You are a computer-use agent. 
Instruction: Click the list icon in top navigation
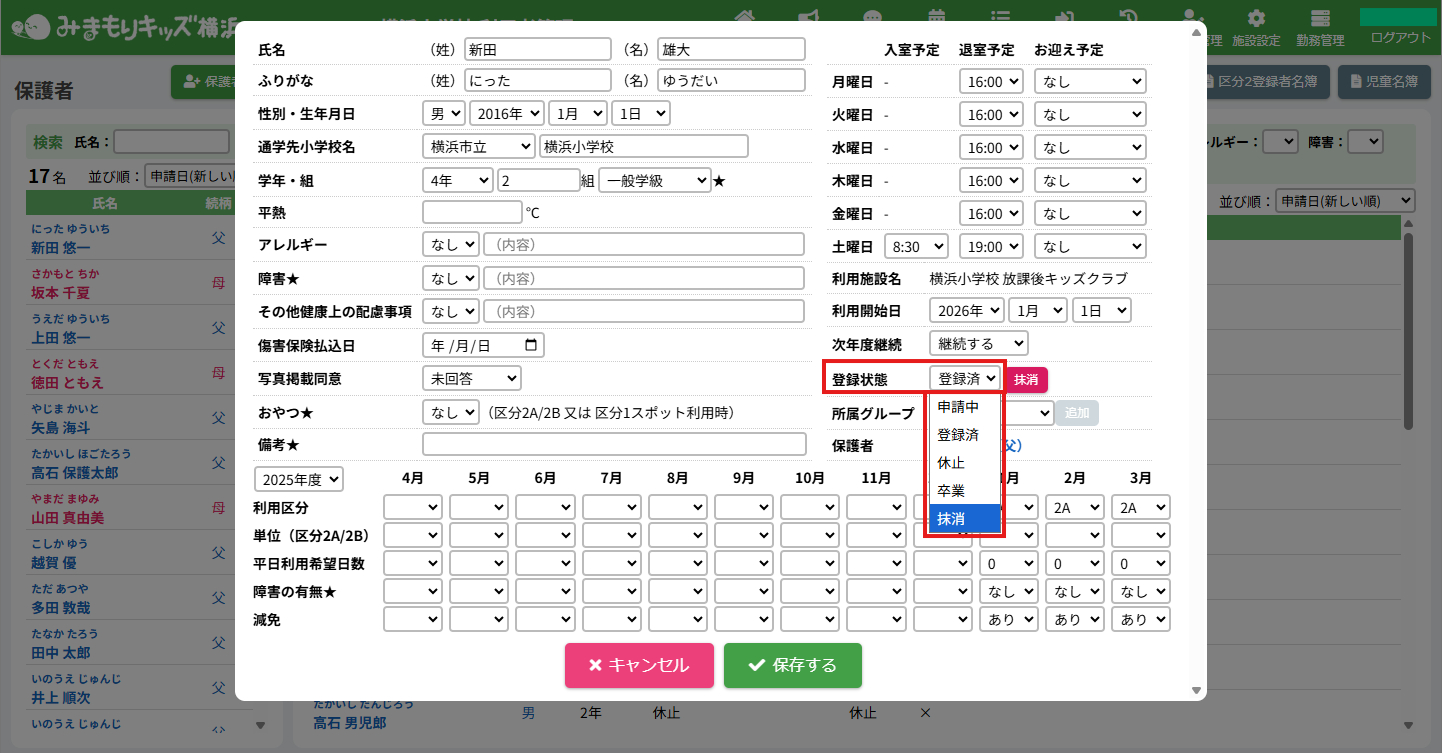pyautogui.click(x=1000, y=17)
